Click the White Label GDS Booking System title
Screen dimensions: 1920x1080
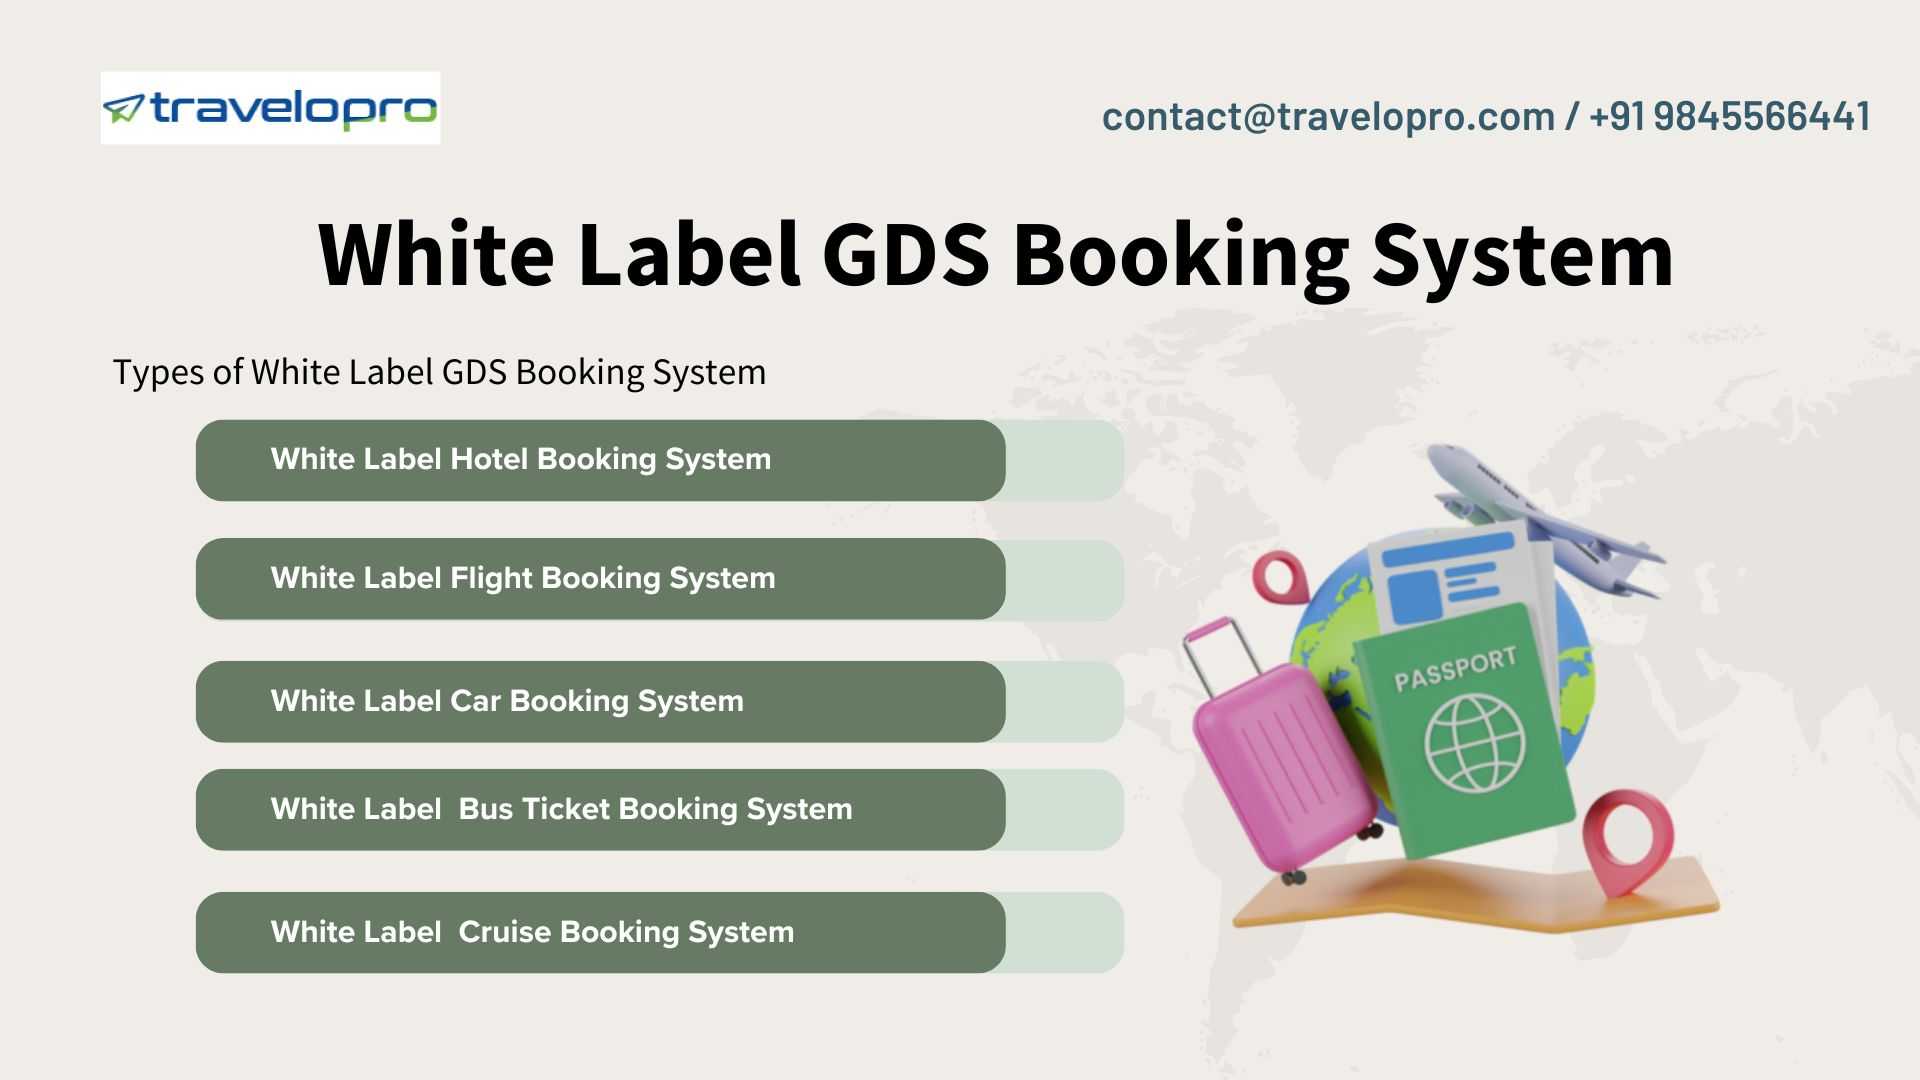click(995, 255)
